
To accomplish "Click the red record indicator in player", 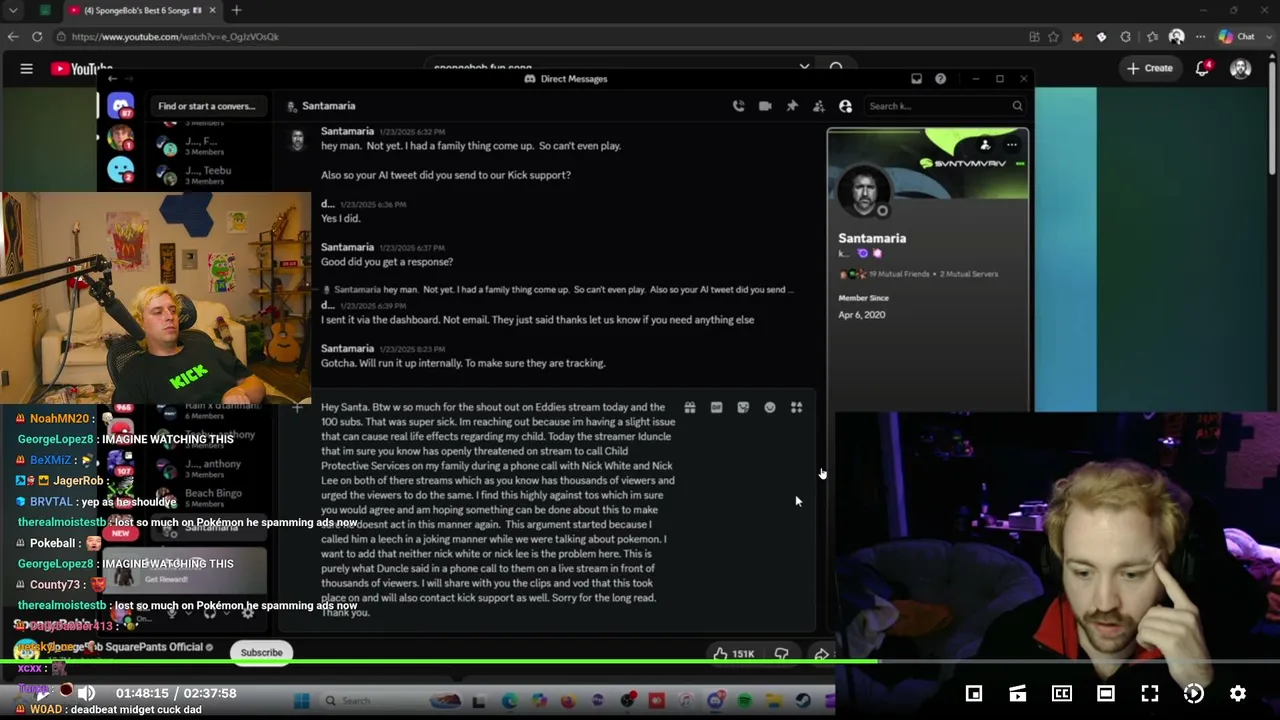I will pyautogui.click(x=66, y=691).
